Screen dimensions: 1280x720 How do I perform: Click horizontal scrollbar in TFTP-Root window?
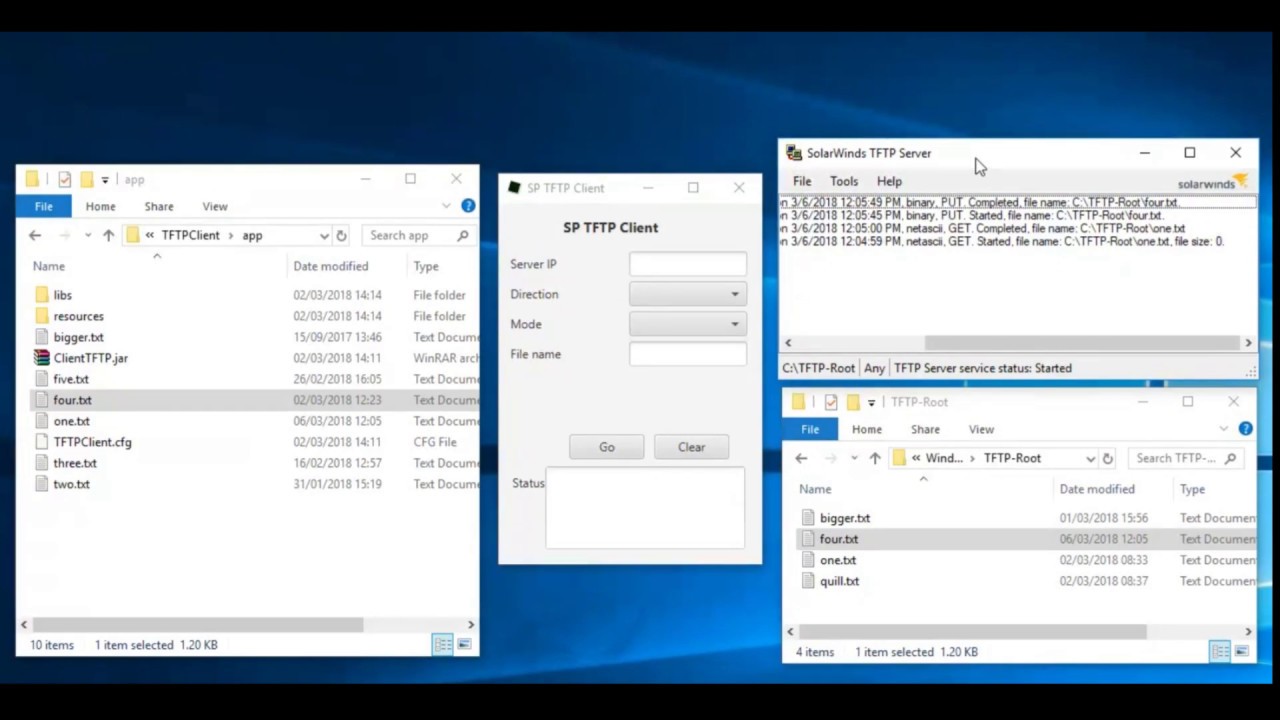[x=972, y=631]
